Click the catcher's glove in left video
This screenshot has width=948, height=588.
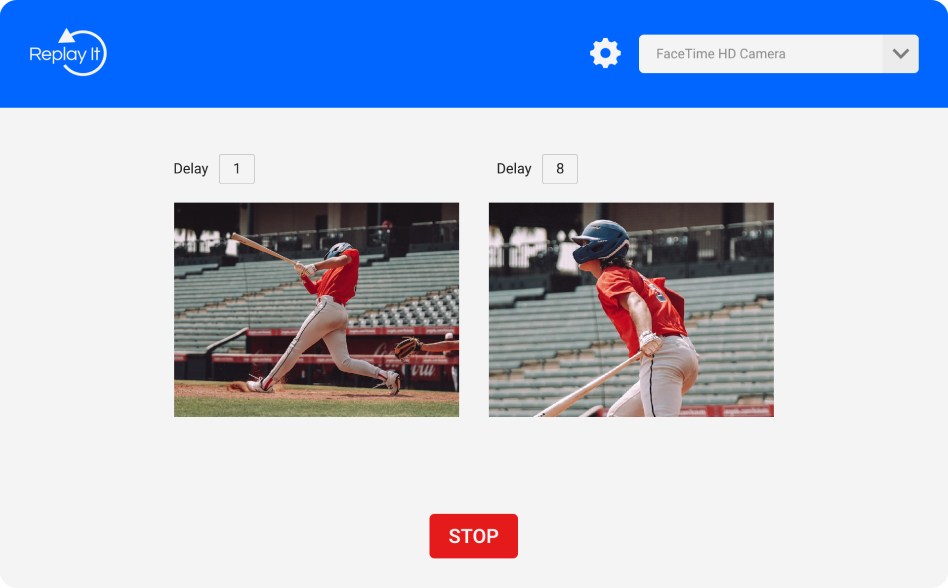pyautogui.click(x=406, y=348)
